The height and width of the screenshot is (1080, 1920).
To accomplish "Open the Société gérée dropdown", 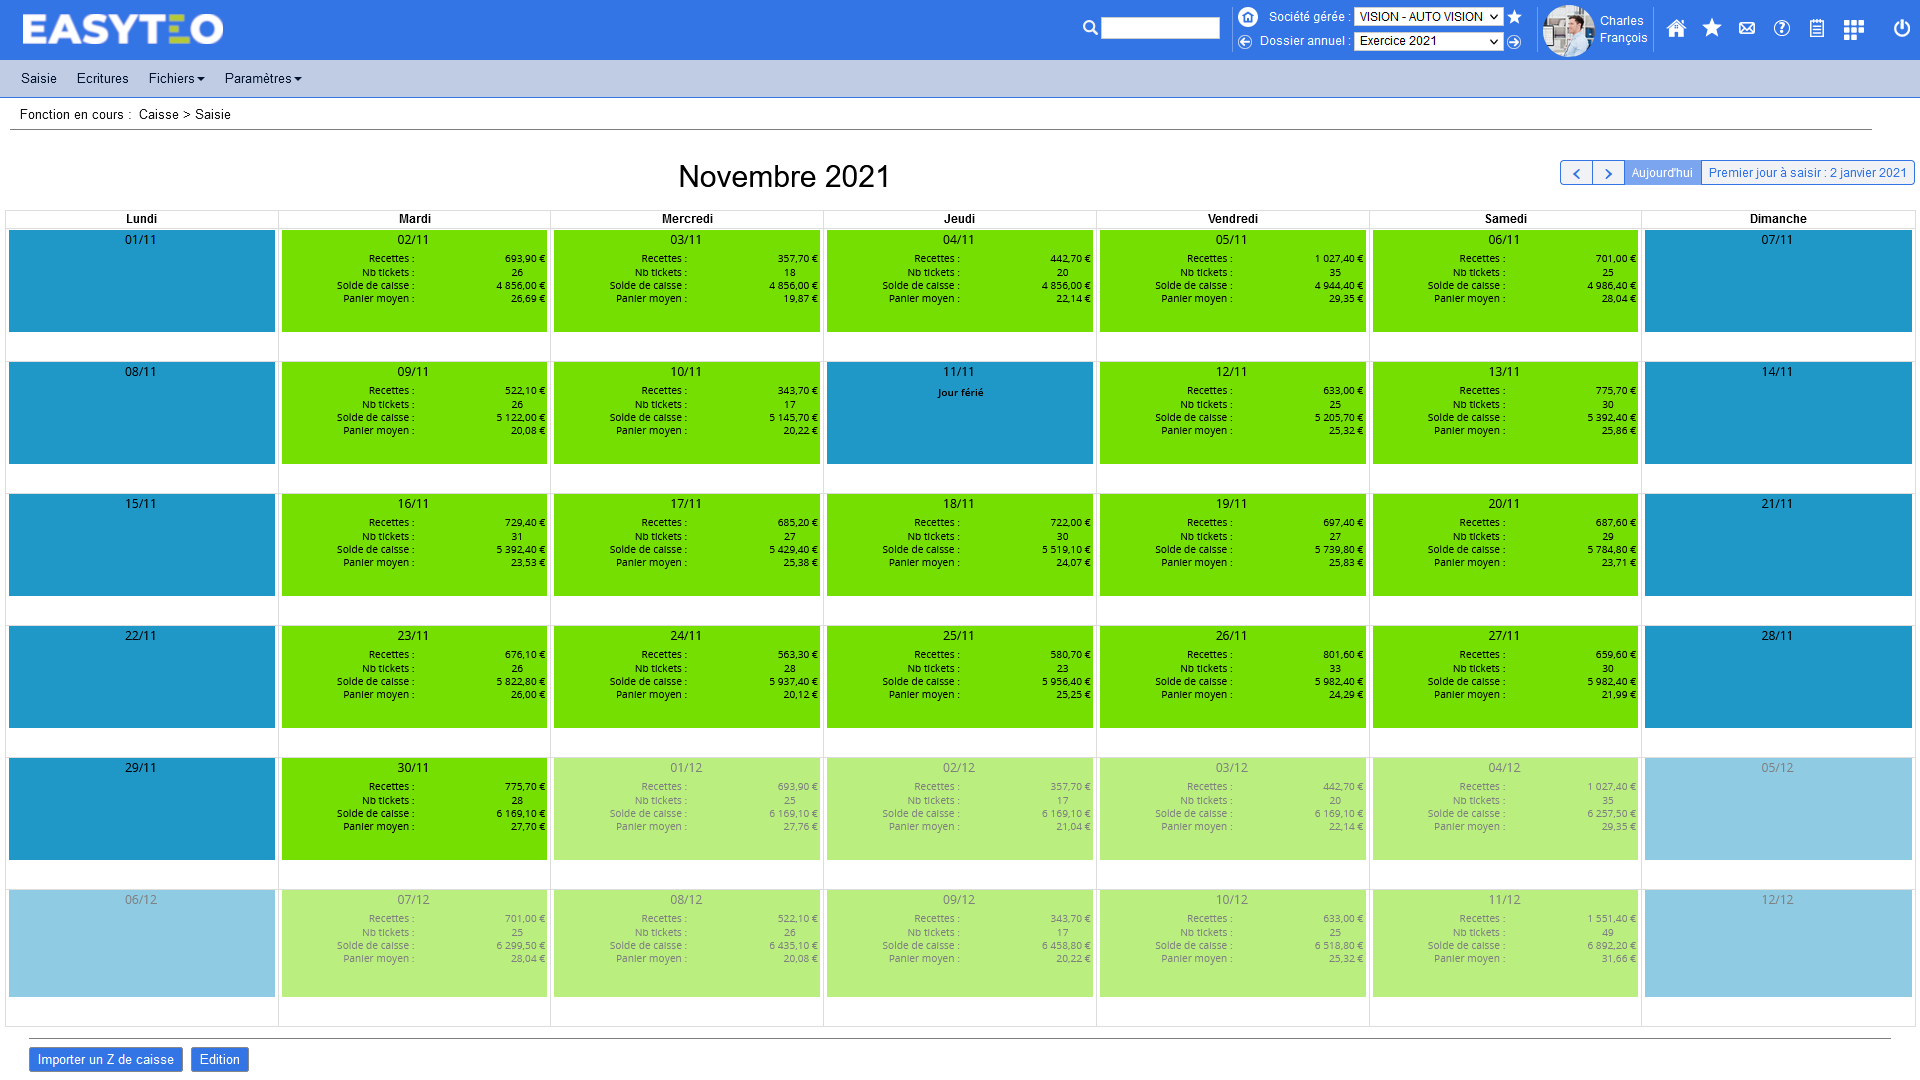I will point(1428,17).
